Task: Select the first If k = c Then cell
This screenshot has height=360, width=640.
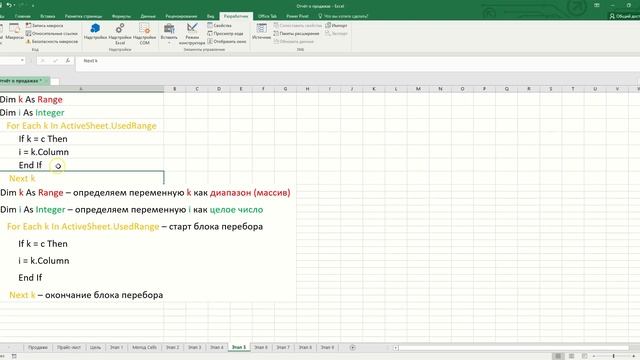Action: (82, 138)
